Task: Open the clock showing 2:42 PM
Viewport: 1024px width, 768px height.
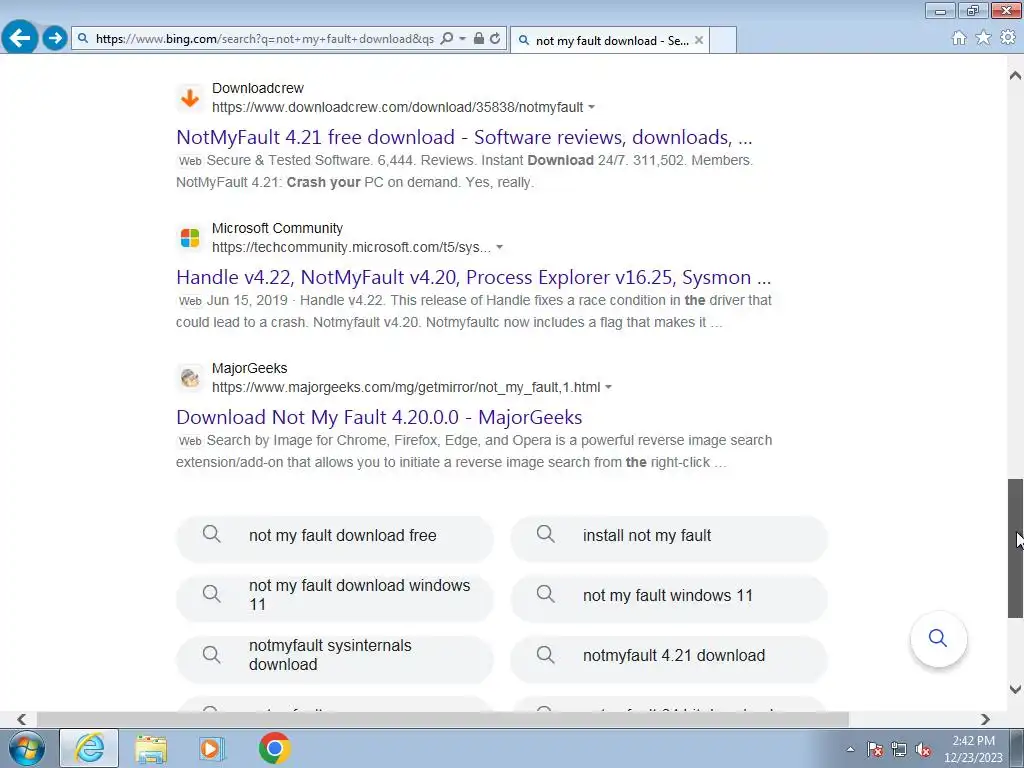Action: (x=973, y=749)
